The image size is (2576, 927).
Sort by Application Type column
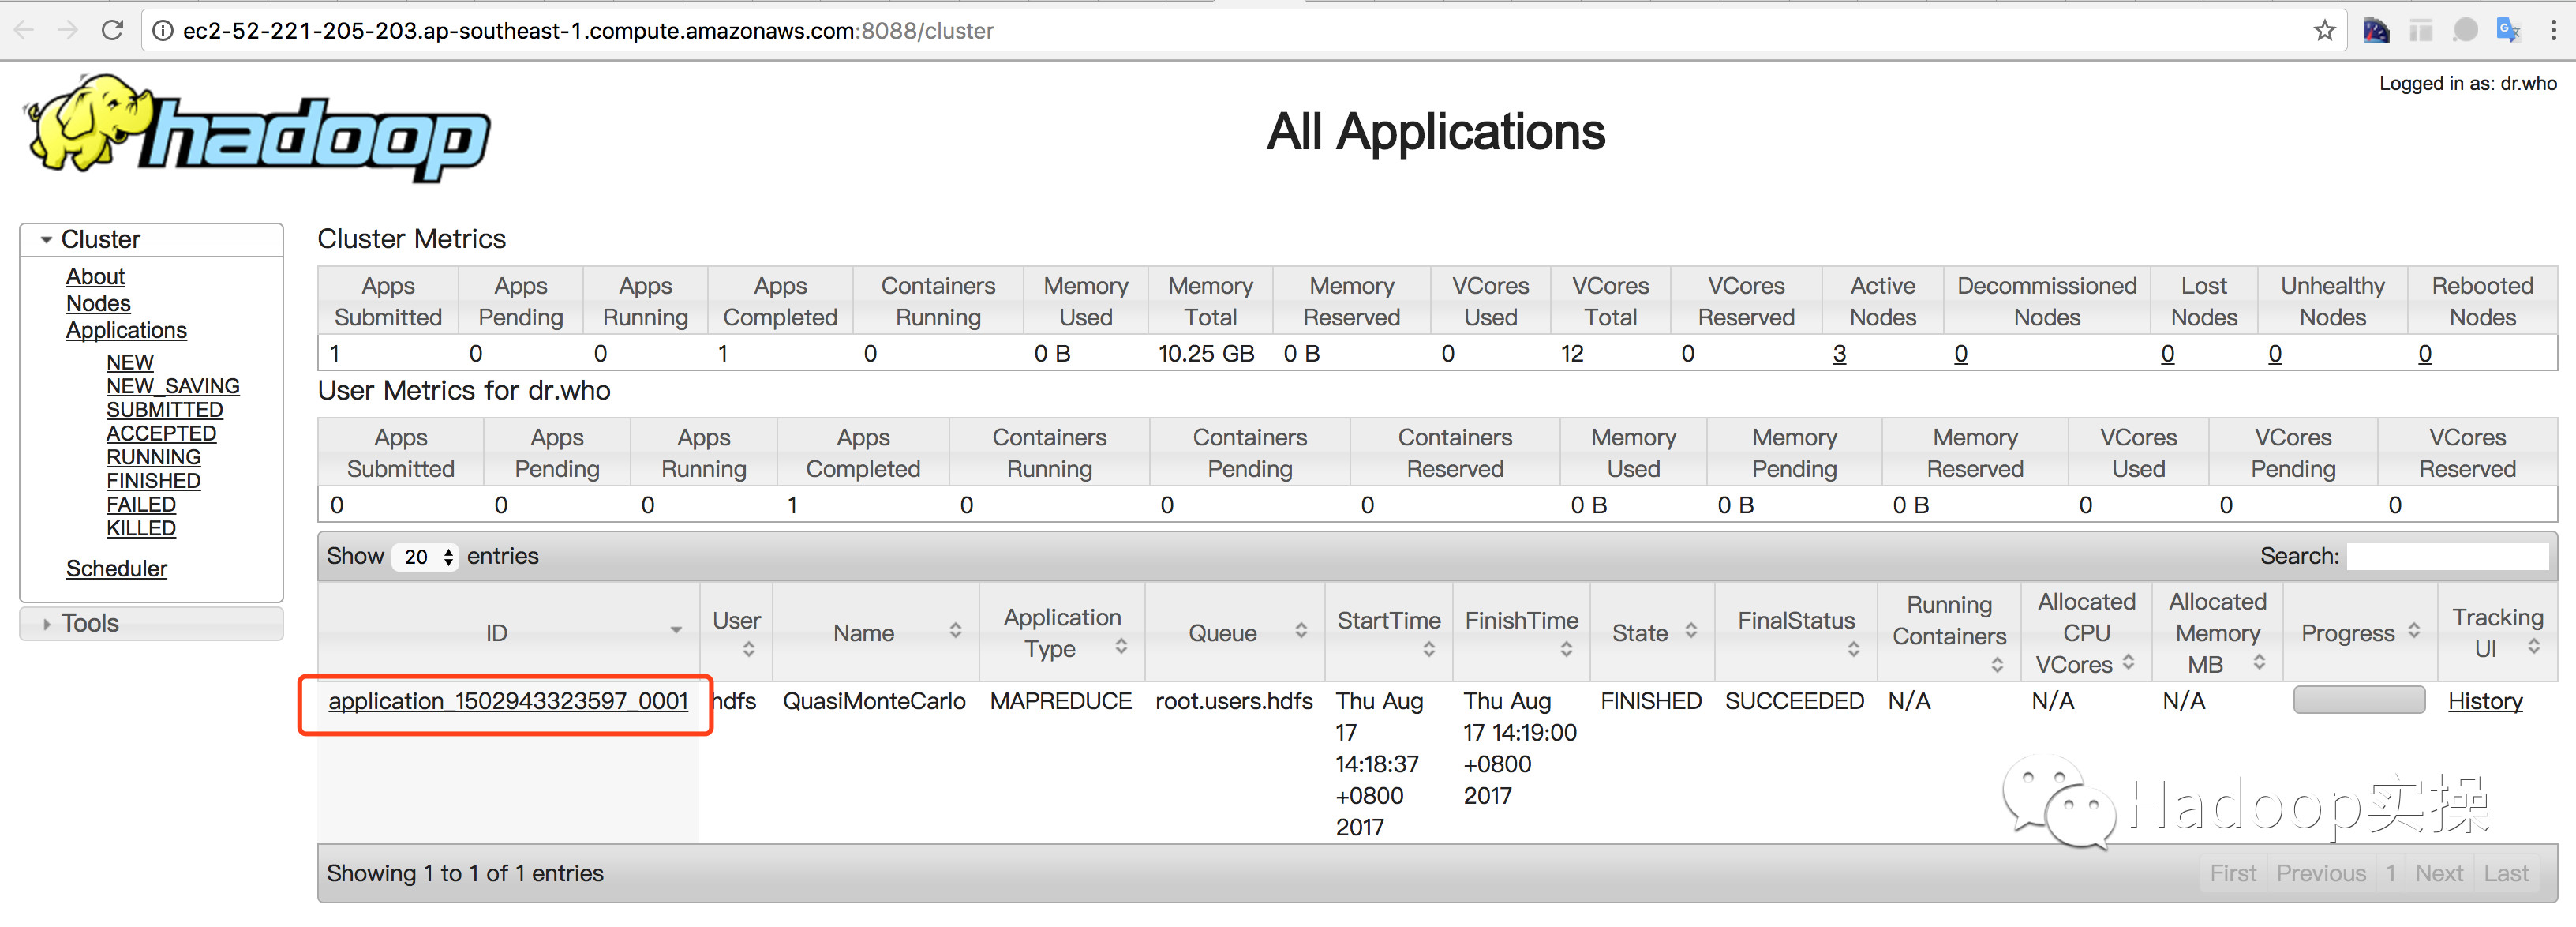(1121, 647)
